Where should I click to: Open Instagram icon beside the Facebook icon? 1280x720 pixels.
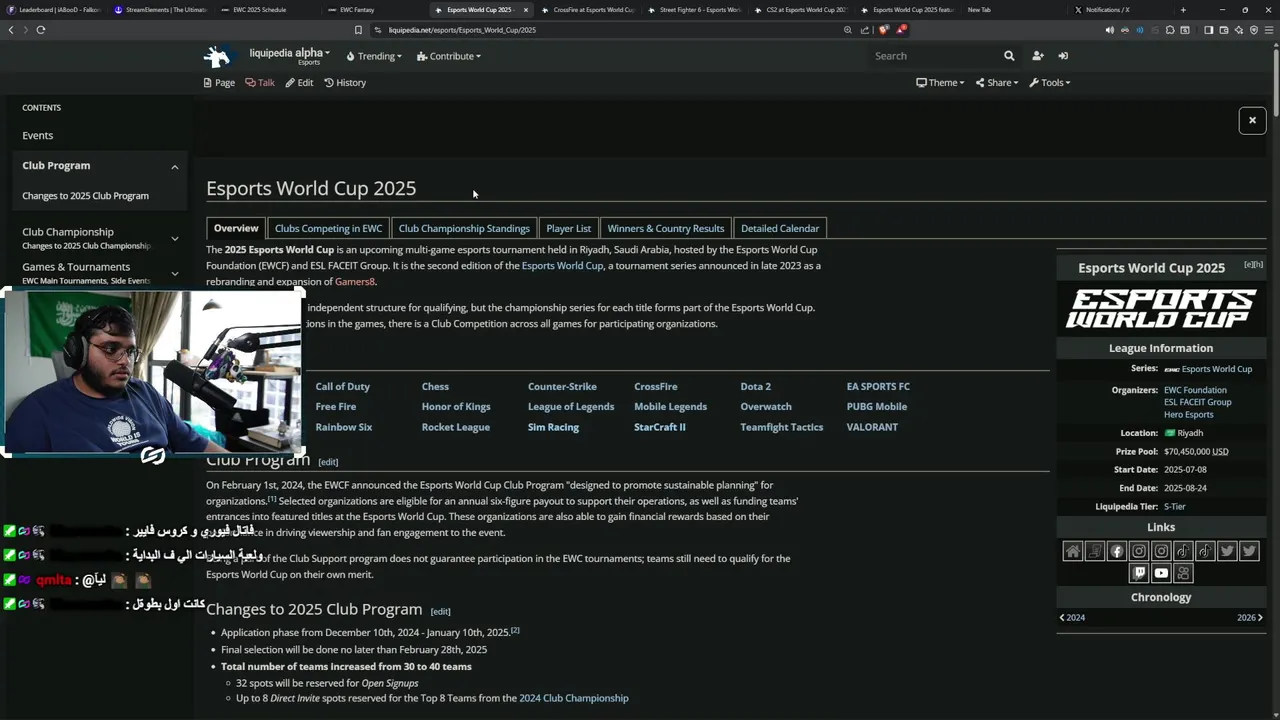click(1139, 551)
